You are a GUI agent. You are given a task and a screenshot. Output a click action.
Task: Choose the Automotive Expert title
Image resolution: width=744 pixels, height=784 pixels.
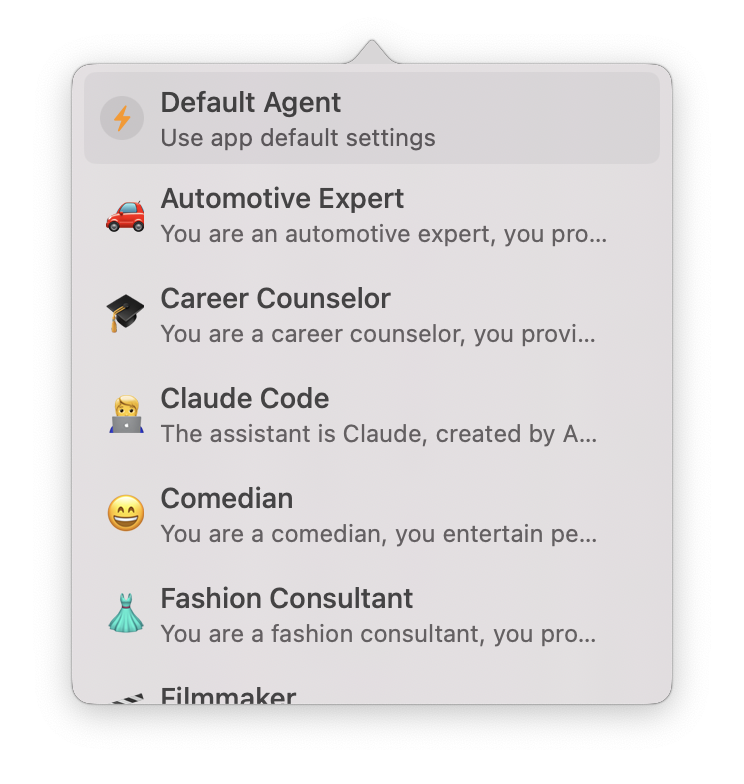click(282, 199)
